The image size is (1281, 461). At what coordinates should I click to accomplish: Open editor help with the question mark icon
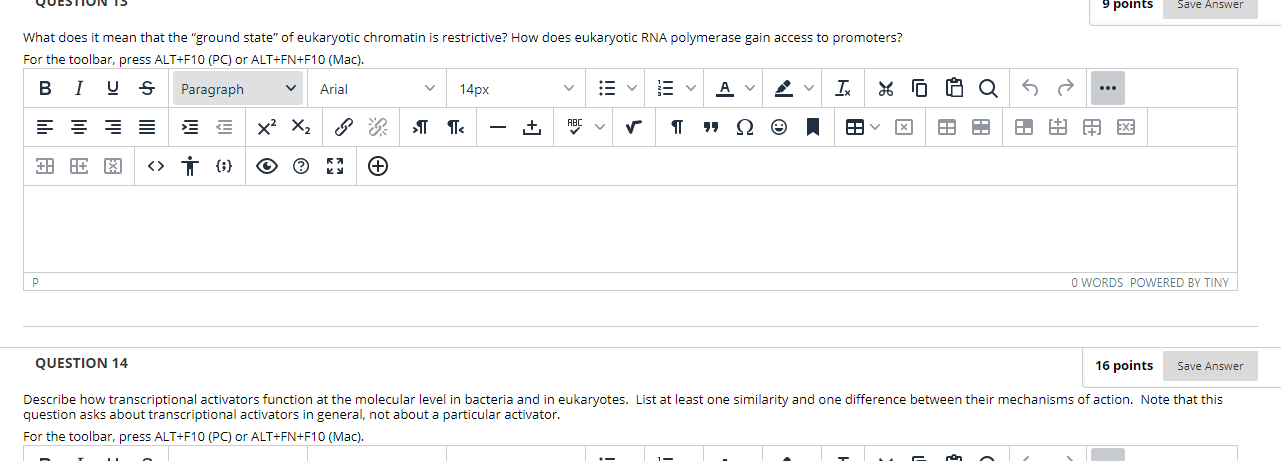[301, 166]
